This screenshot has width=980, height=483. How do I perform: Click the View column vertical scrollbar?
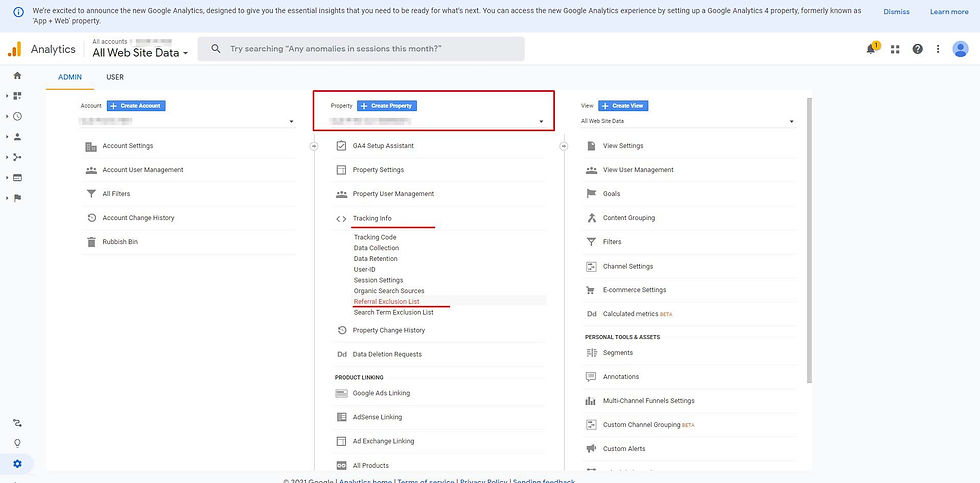coord(810,240)
